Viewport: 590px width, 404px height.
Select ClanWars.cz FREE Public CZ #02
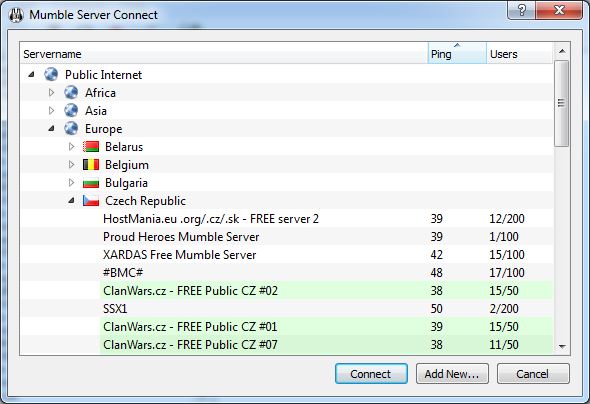coord(287,291)
